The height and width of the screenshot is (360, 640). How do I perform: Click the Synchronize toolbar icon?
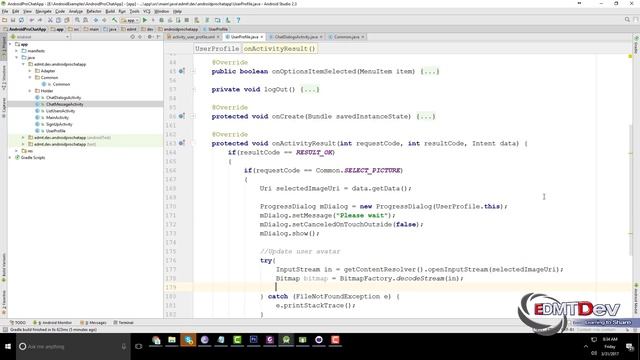(x=21, y=20)
